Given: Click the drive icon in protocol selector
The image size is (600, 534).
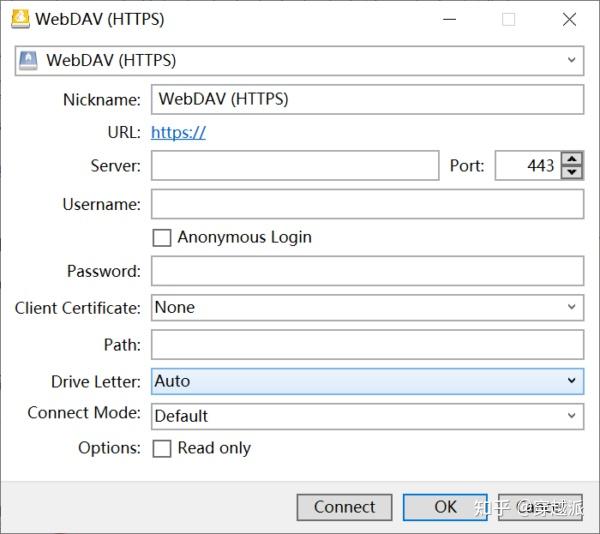Looking at the screenshot, I should (x=30, y=60).
